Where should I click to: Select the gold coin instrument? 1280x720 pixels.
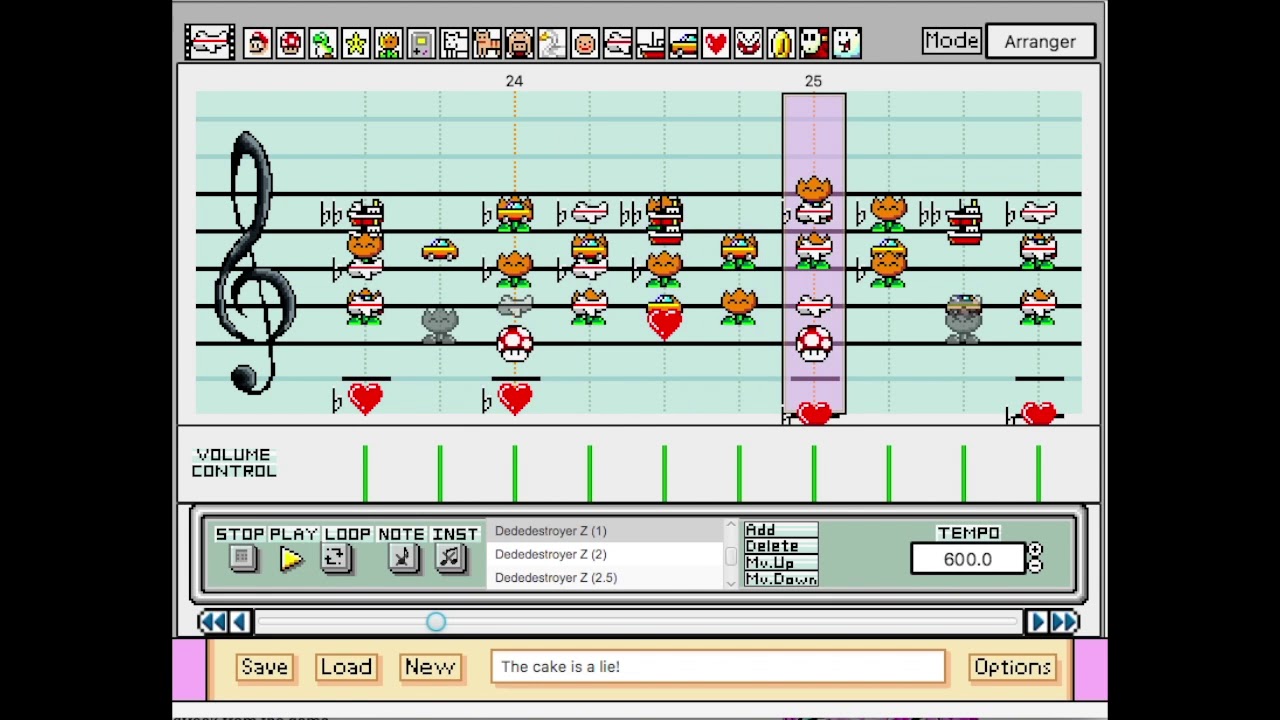(781, 43)
